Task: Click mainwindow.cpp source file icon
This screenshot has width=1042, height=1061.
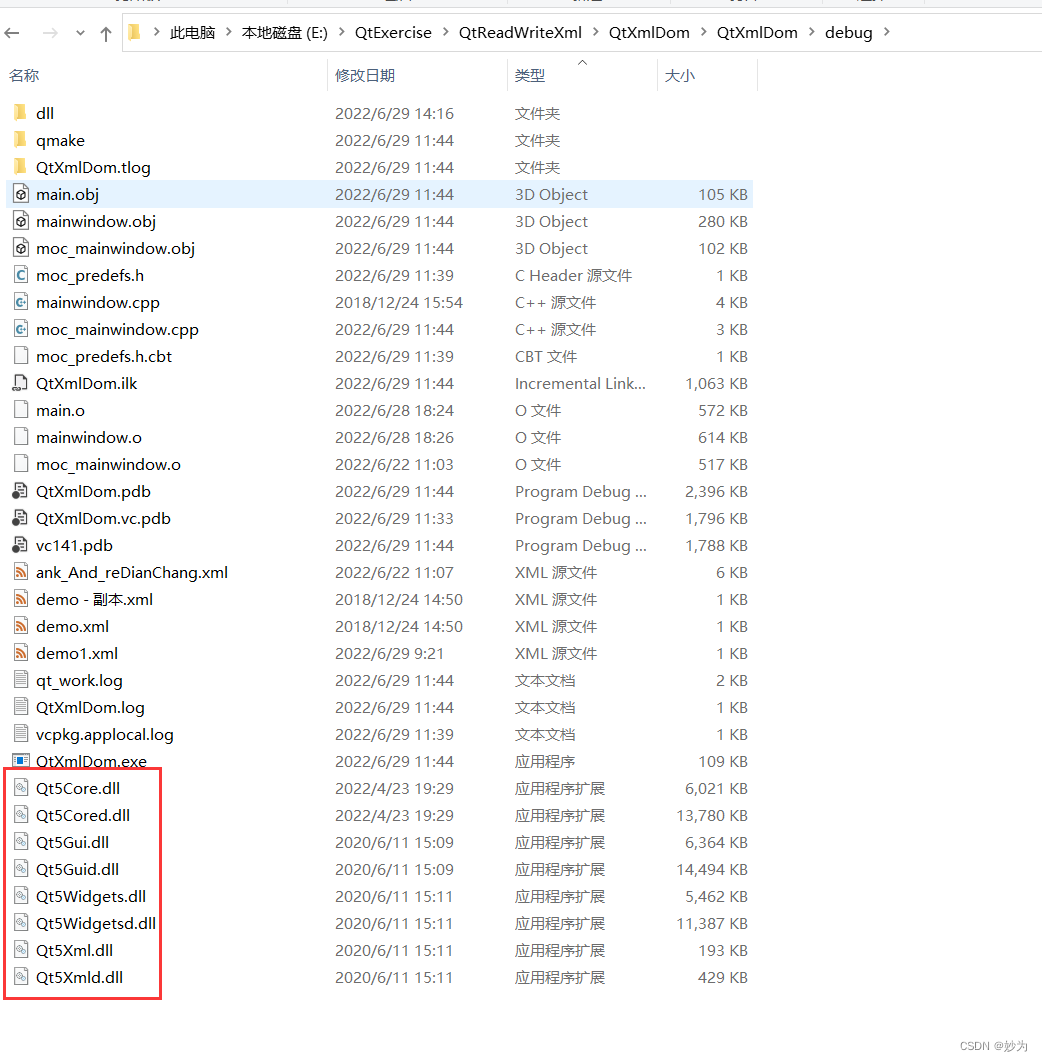Action: [21, 302]
